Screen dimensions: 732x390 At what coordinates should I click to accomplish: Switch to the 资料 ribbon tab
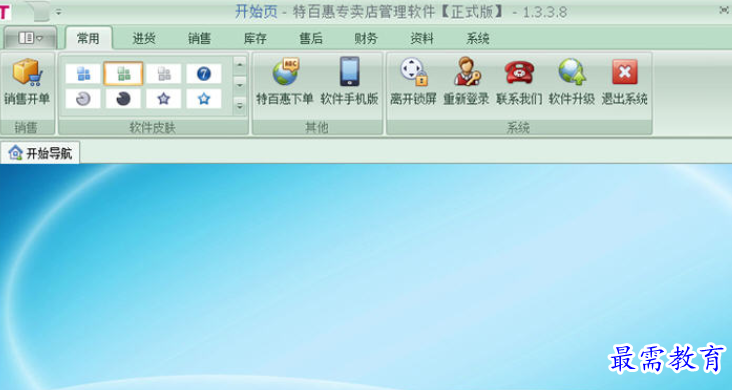point(422,38)
